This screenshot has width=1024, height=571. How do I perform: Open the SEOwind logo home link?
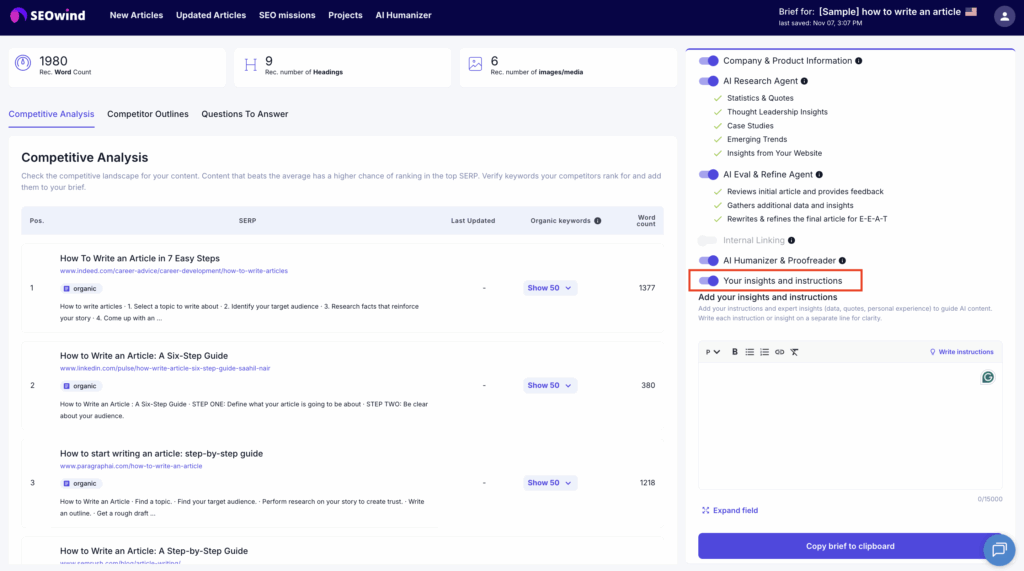point(47,15)
